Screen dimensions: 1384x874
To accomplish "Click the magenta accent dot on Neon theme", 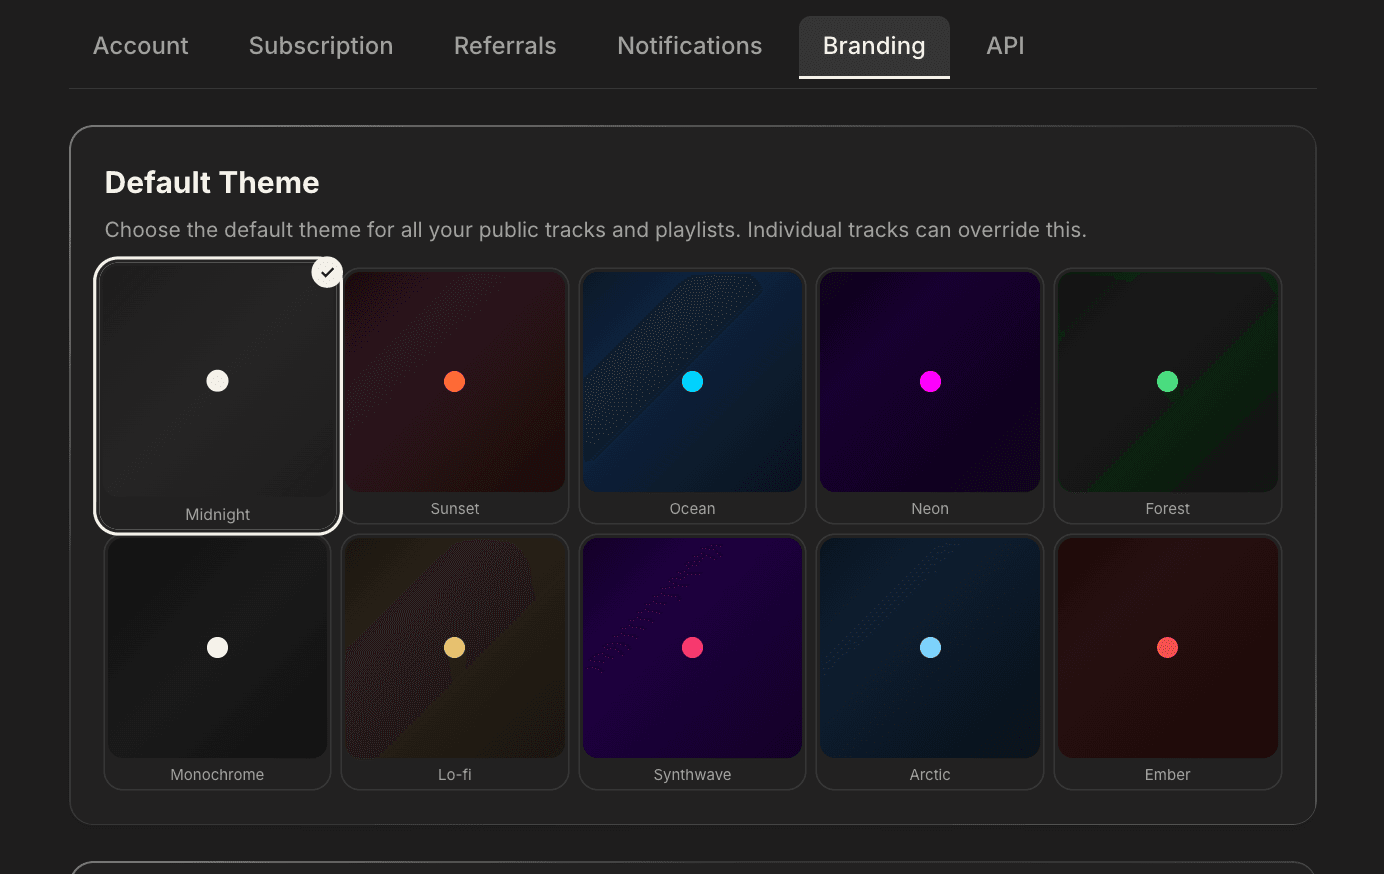I will pyautogui.click(x=930, y=381).
